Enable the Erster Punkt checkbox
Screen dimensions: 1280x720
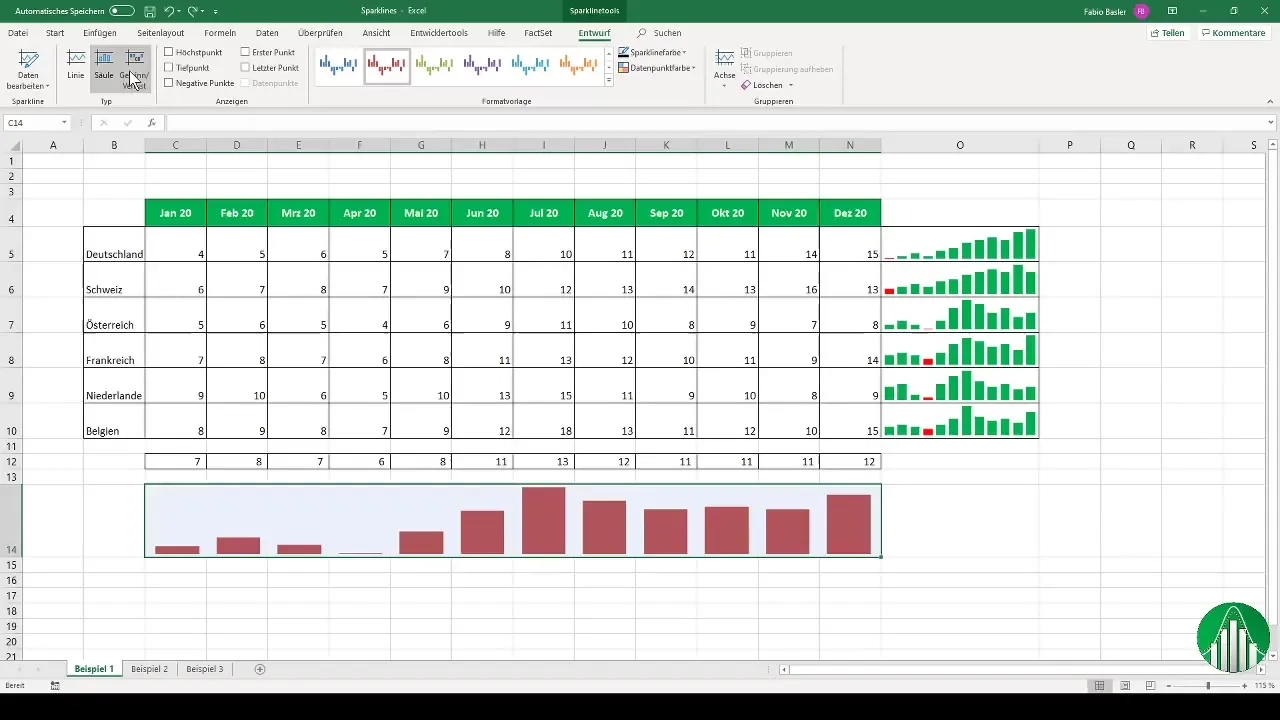[x=246, y=52]
